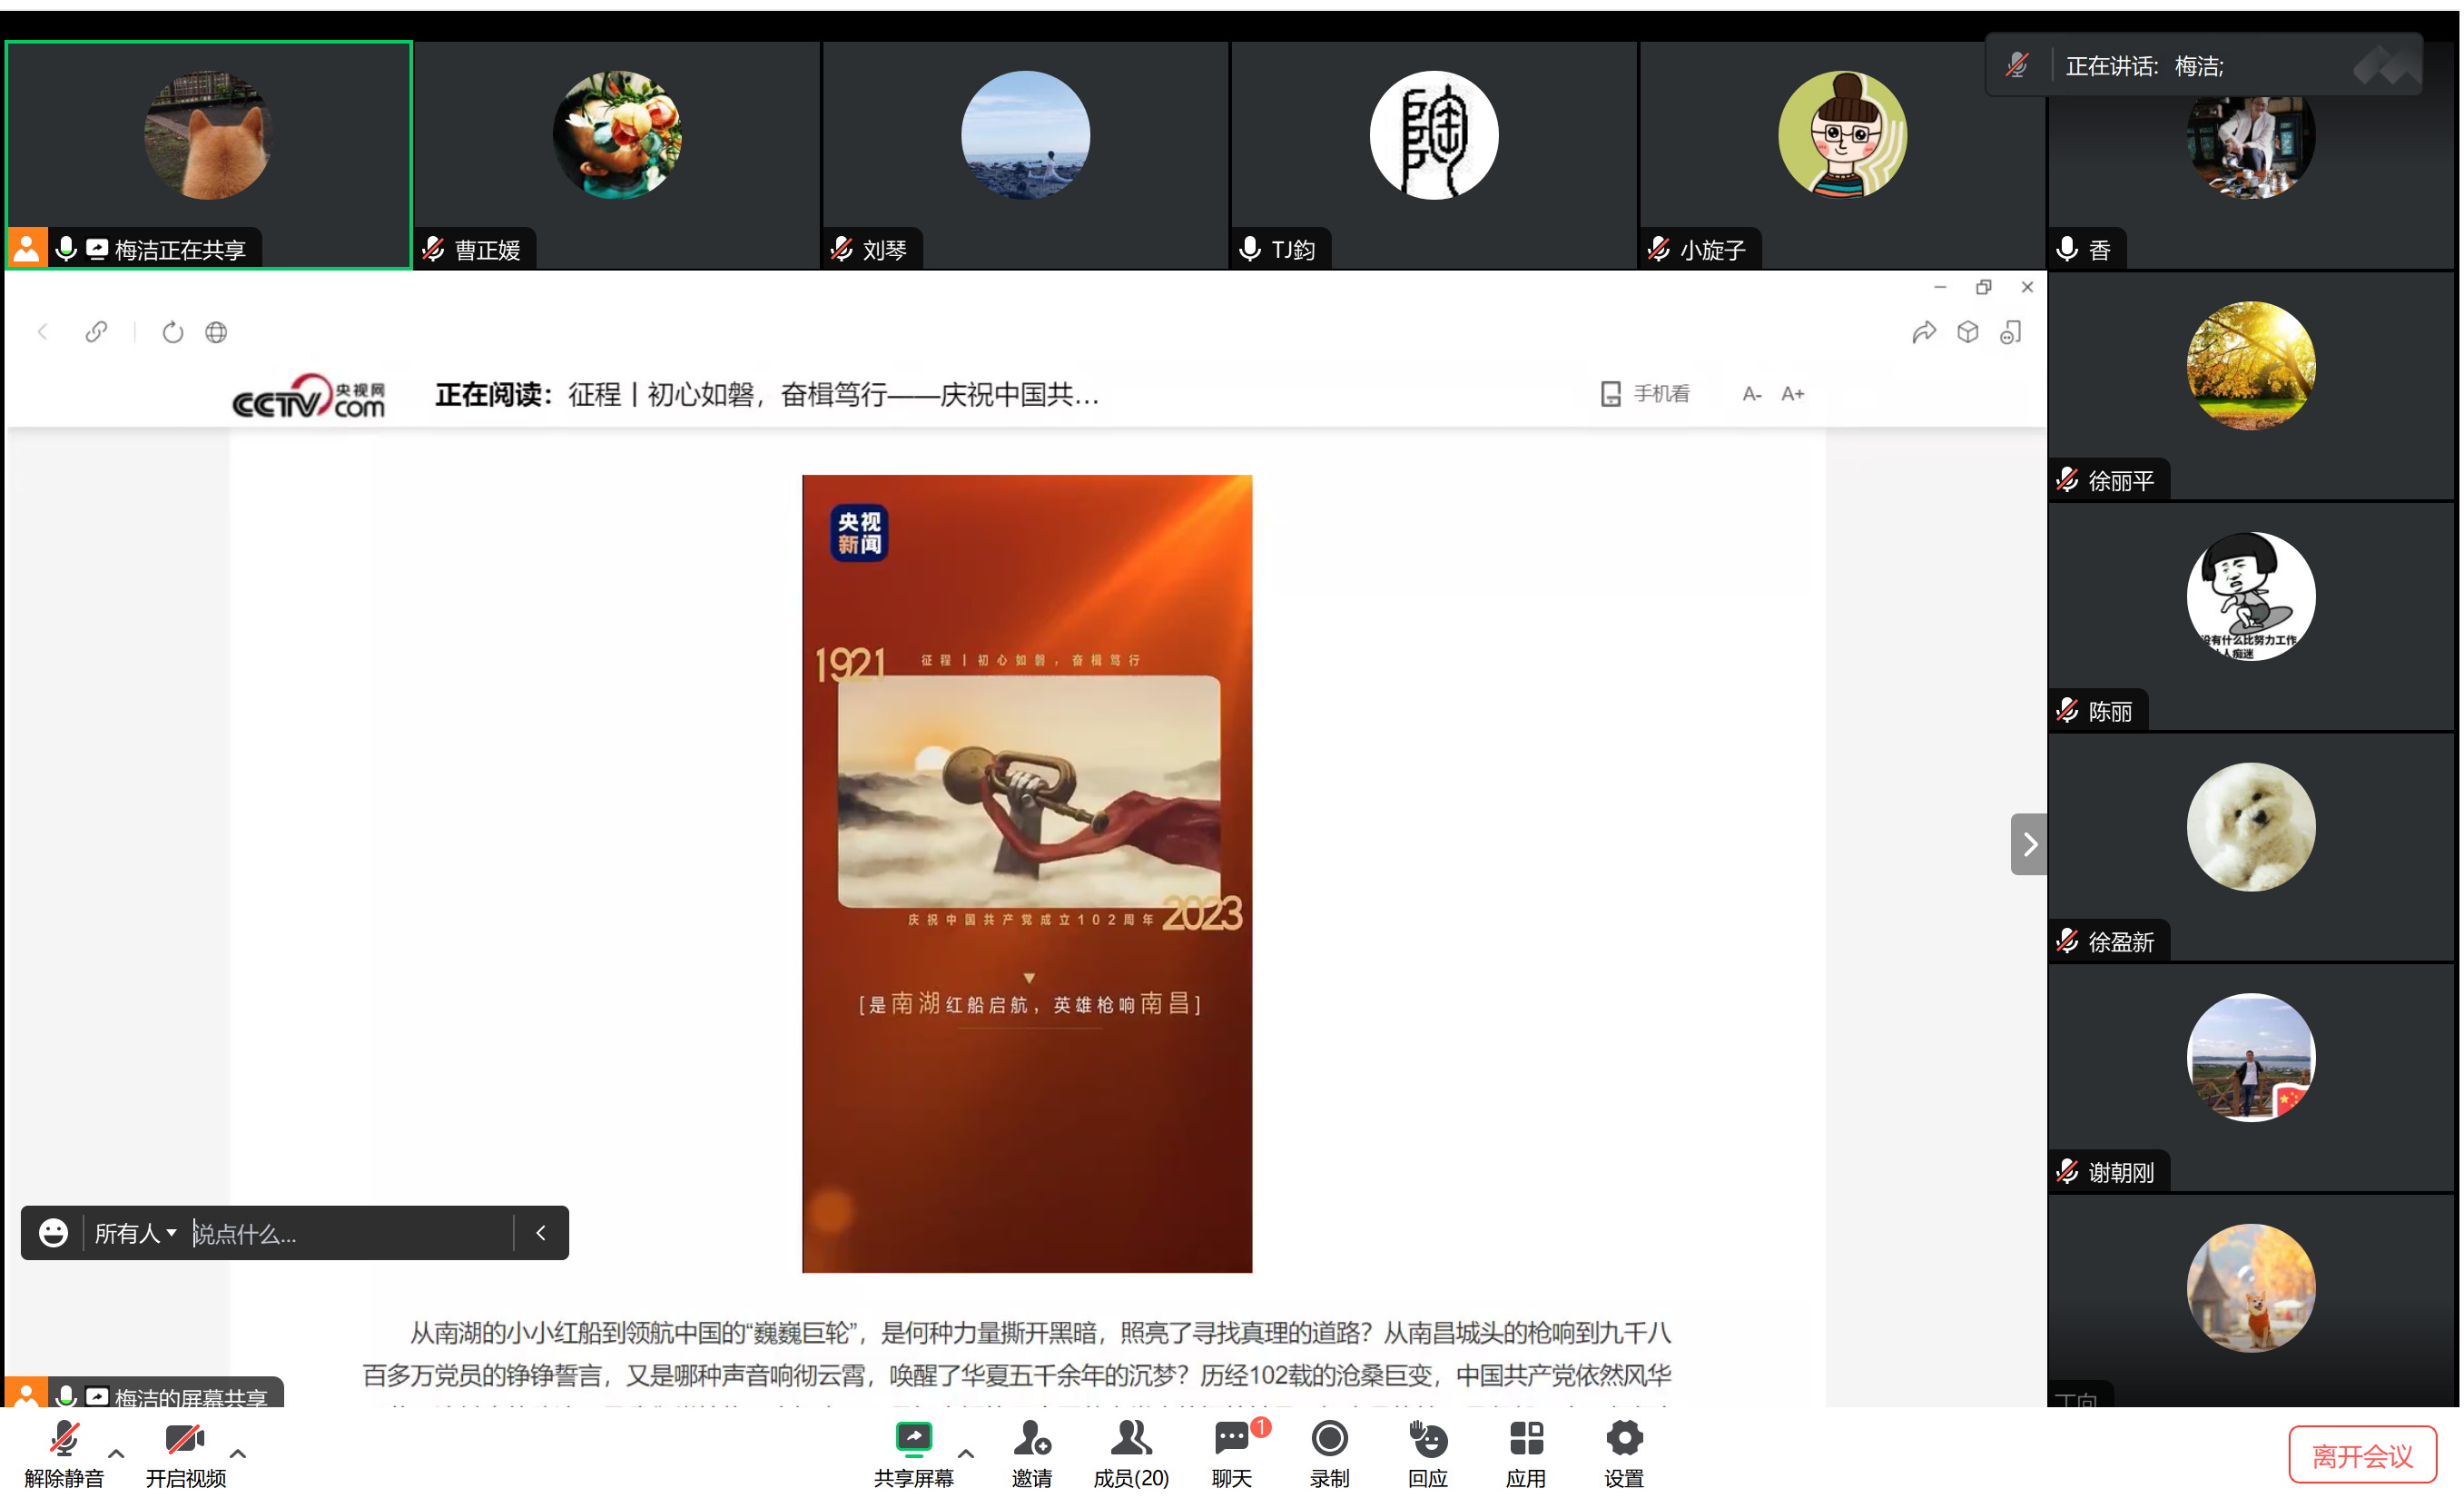This screenshot has height=1498, width=2464.
Task: Click orange host icon on 梅洁 tile
Action: click(x=27, y=248)
